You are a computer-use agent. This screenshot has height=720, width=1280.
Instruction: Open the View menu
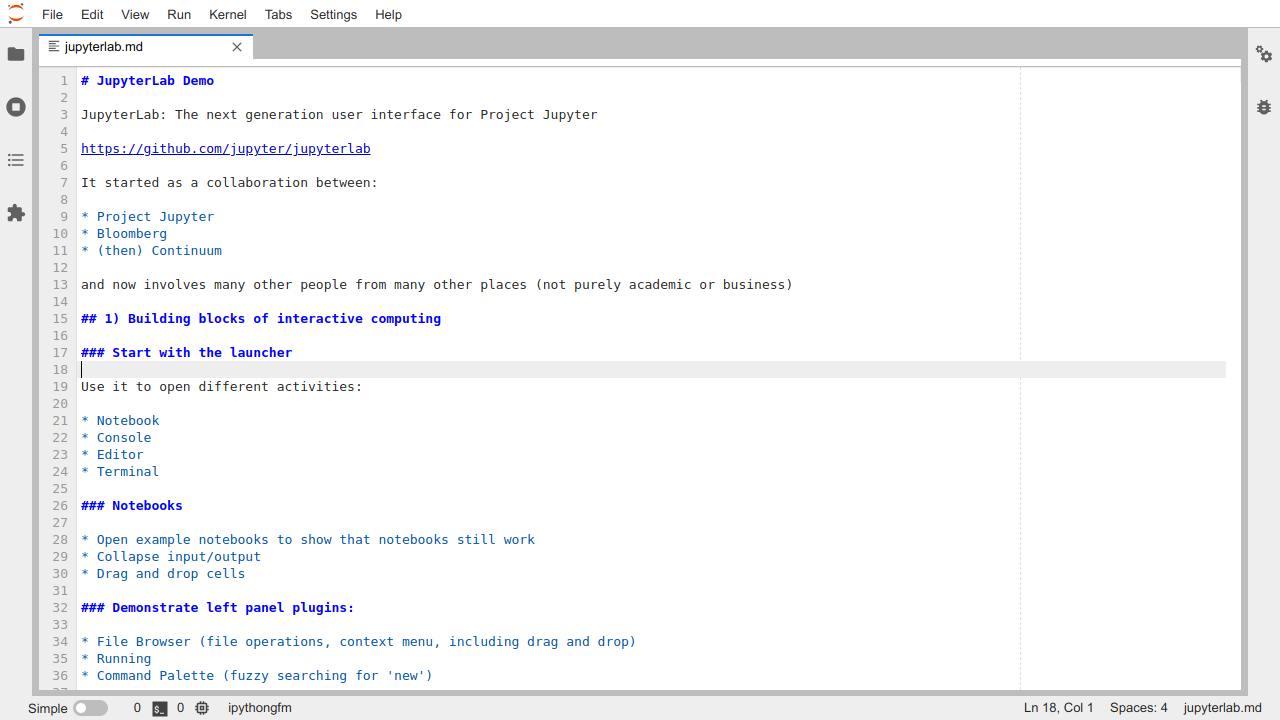(135, 14)
